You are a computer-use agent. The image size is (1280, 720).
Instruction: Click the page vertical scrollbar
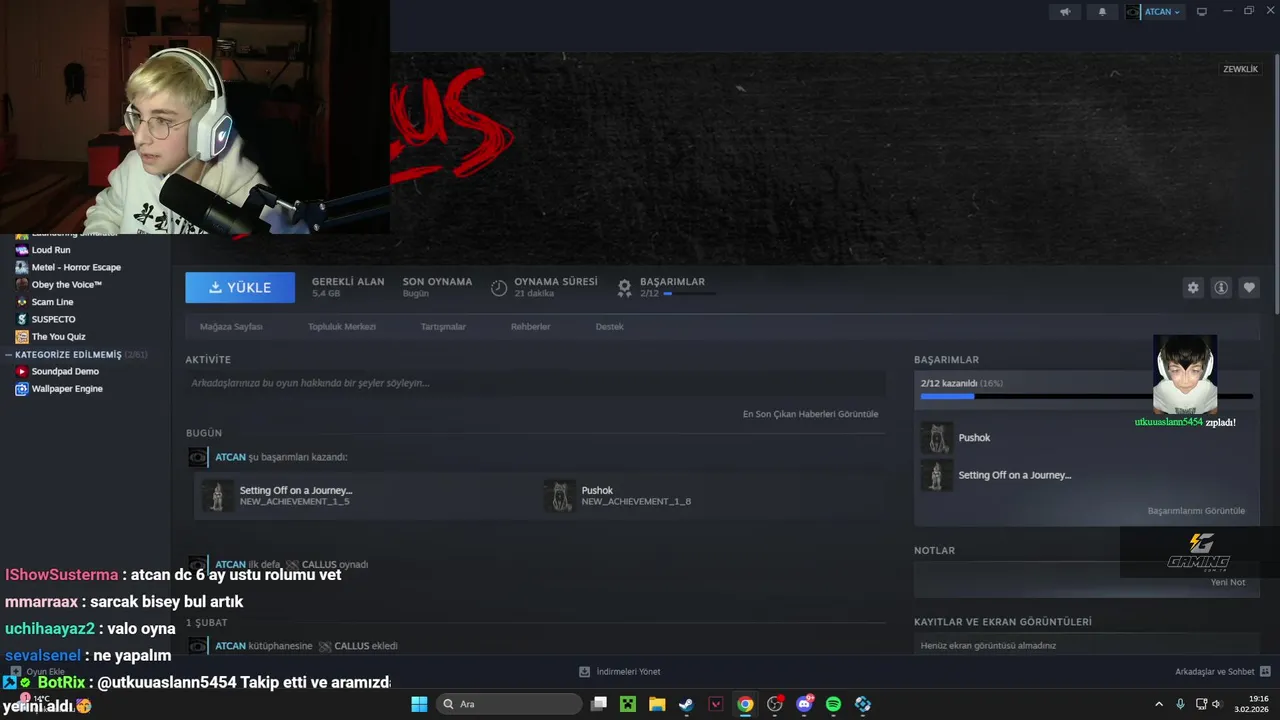(1276, 185)
